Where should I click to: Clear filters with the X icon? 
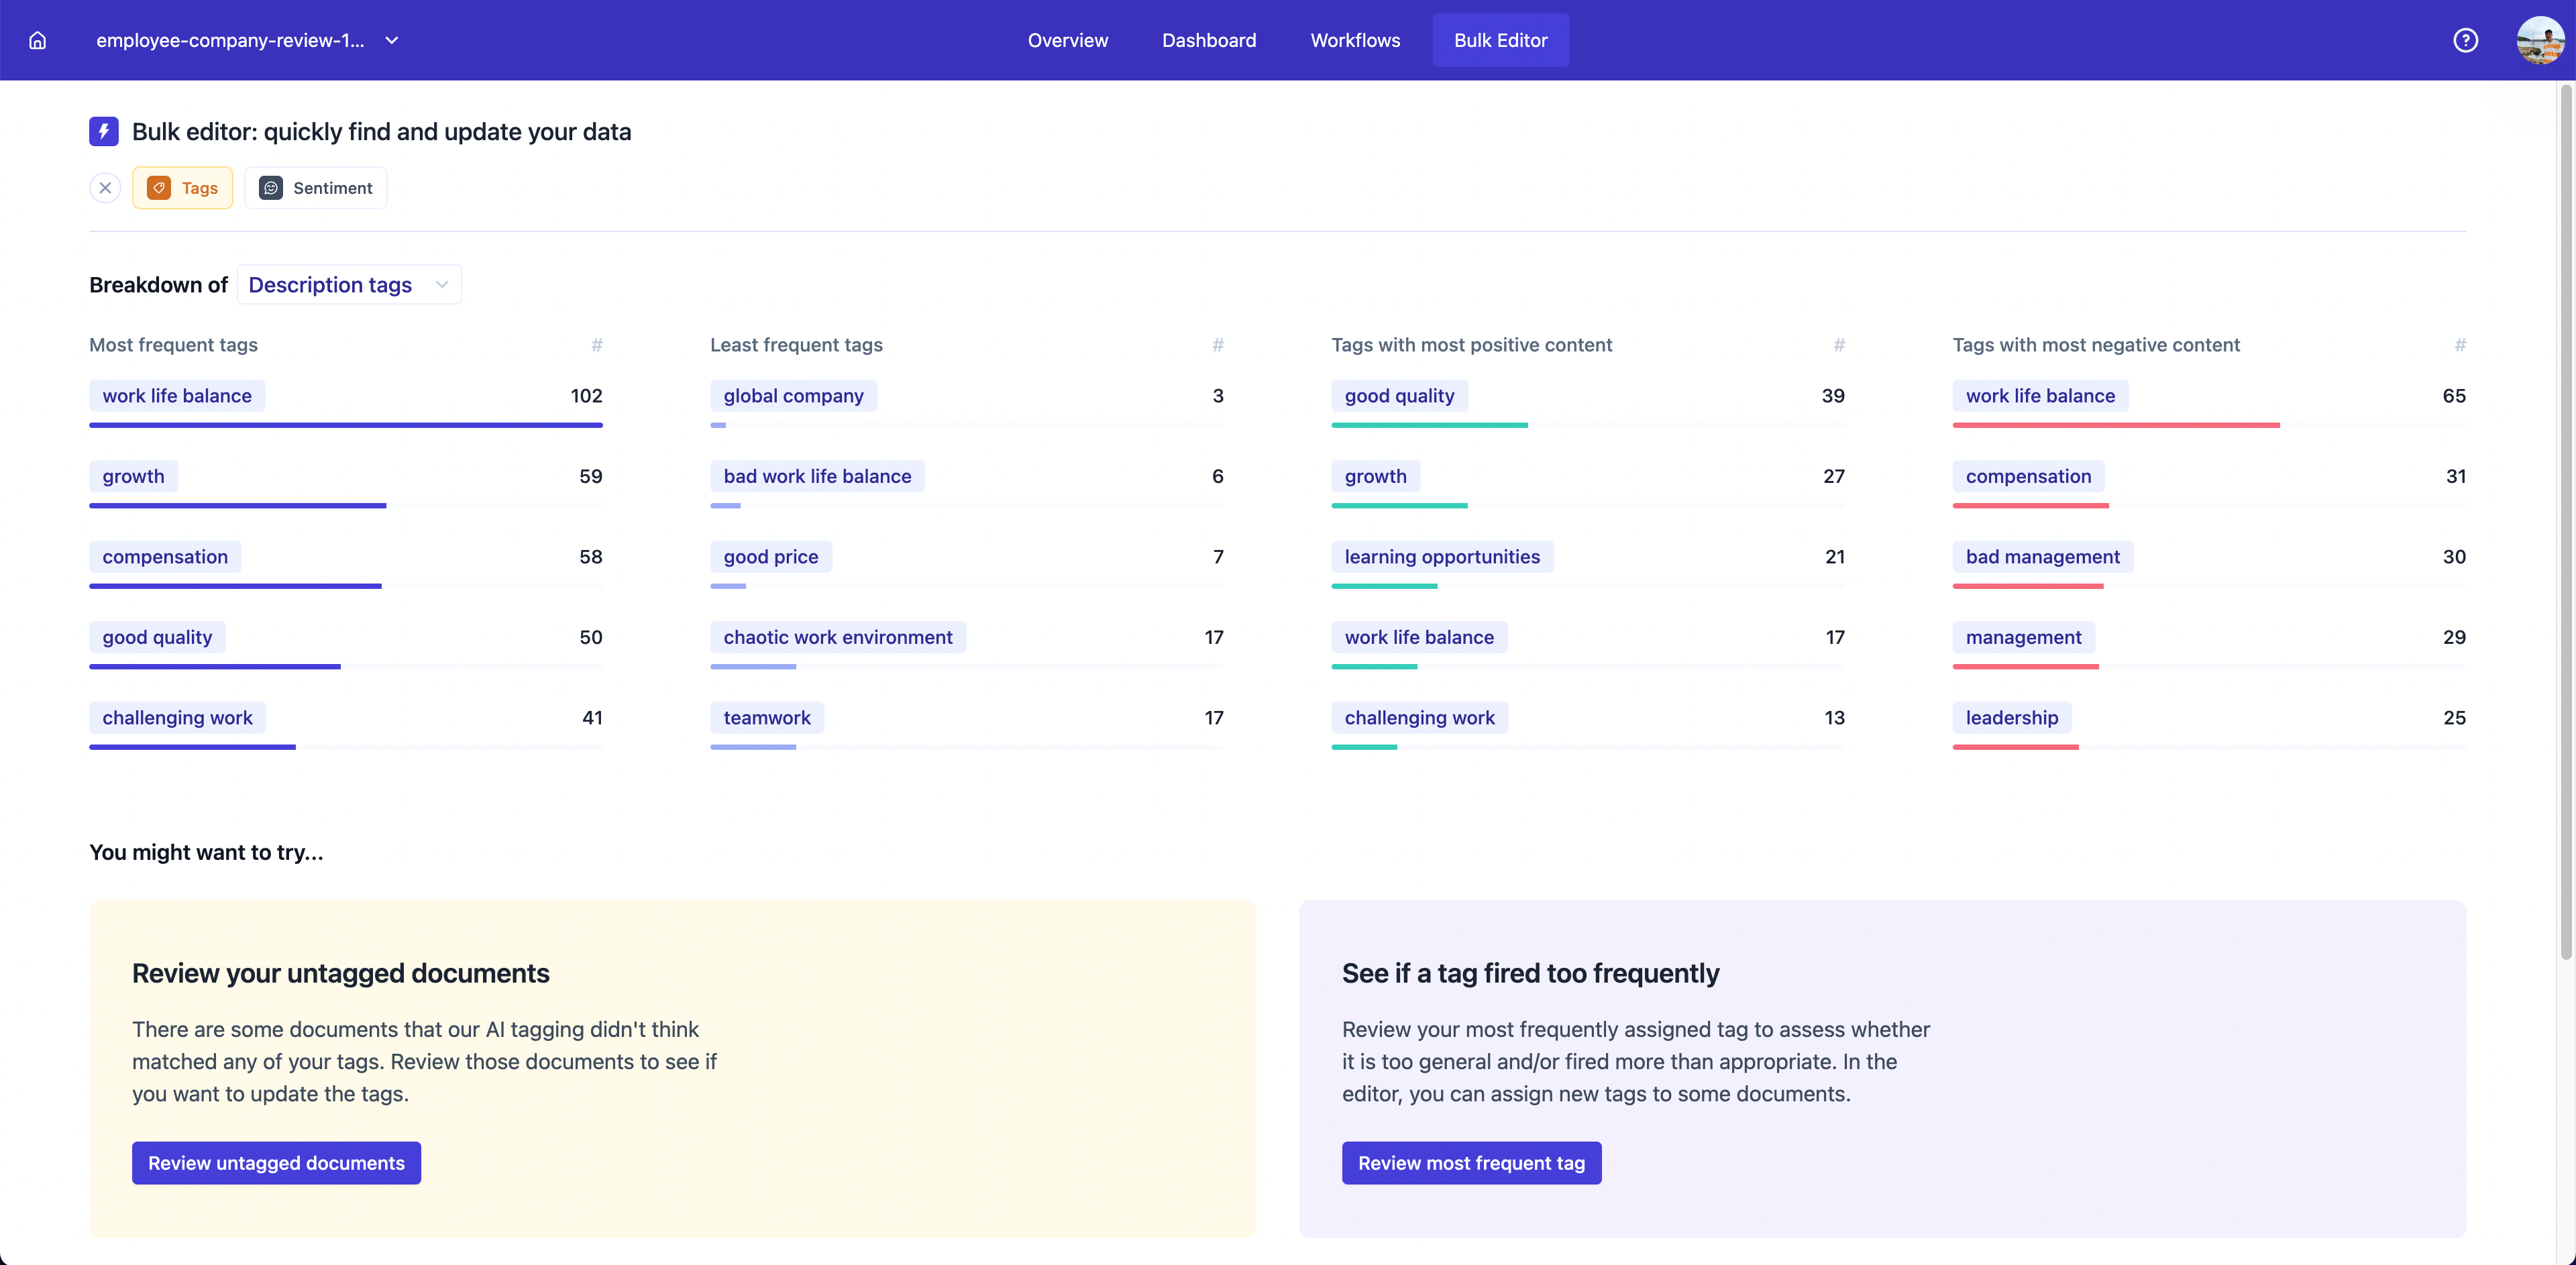[105, 188]
